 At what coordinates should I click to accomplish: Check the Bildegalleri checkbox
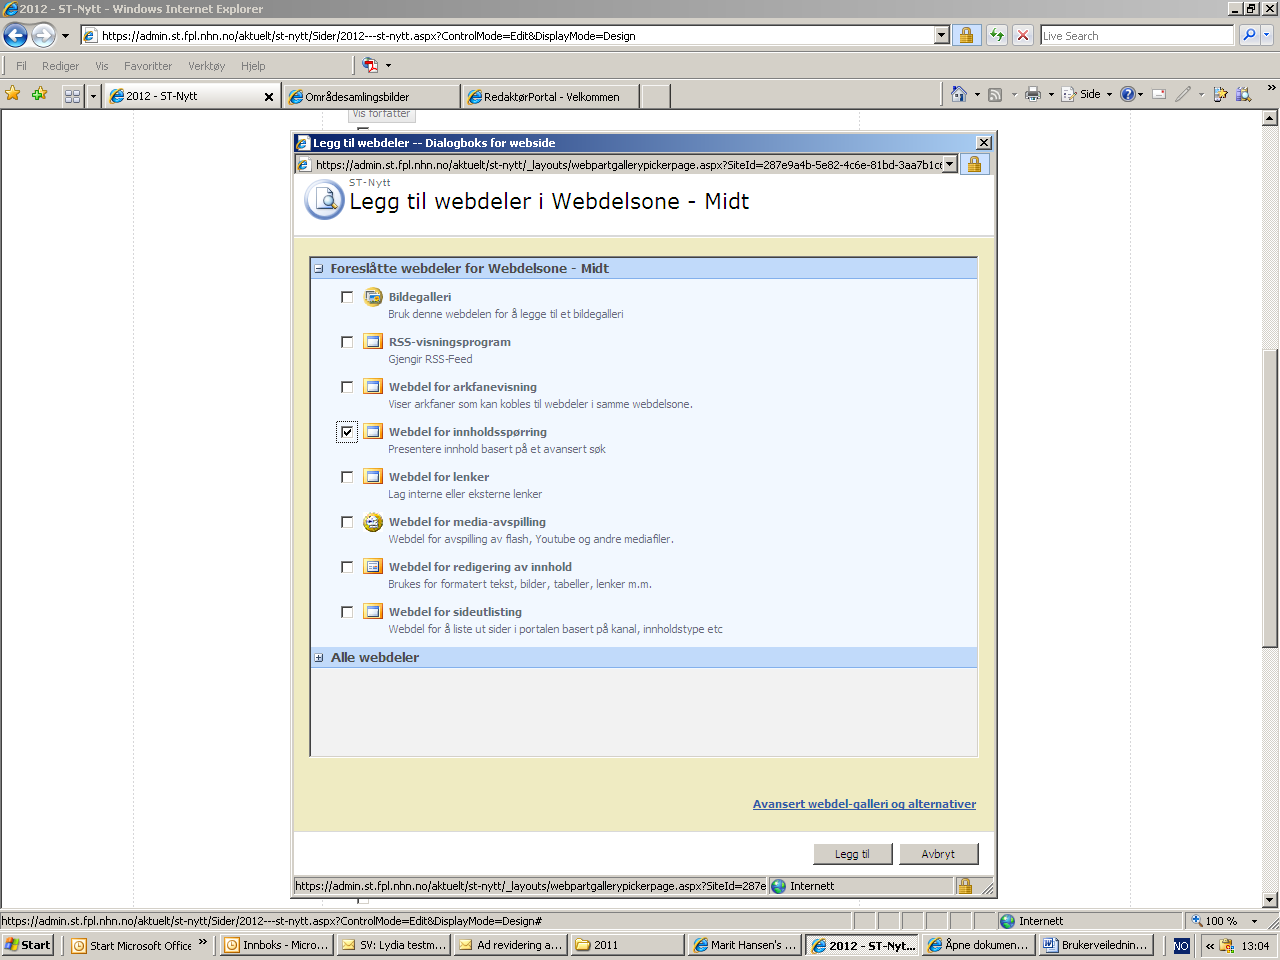(347, 297)
